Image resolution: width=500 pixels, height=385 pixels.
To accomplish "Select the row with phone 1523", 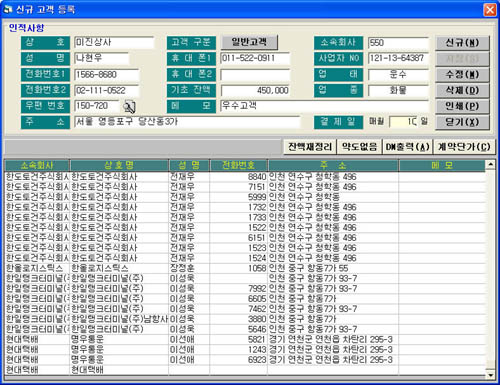I will click(245, 248).
